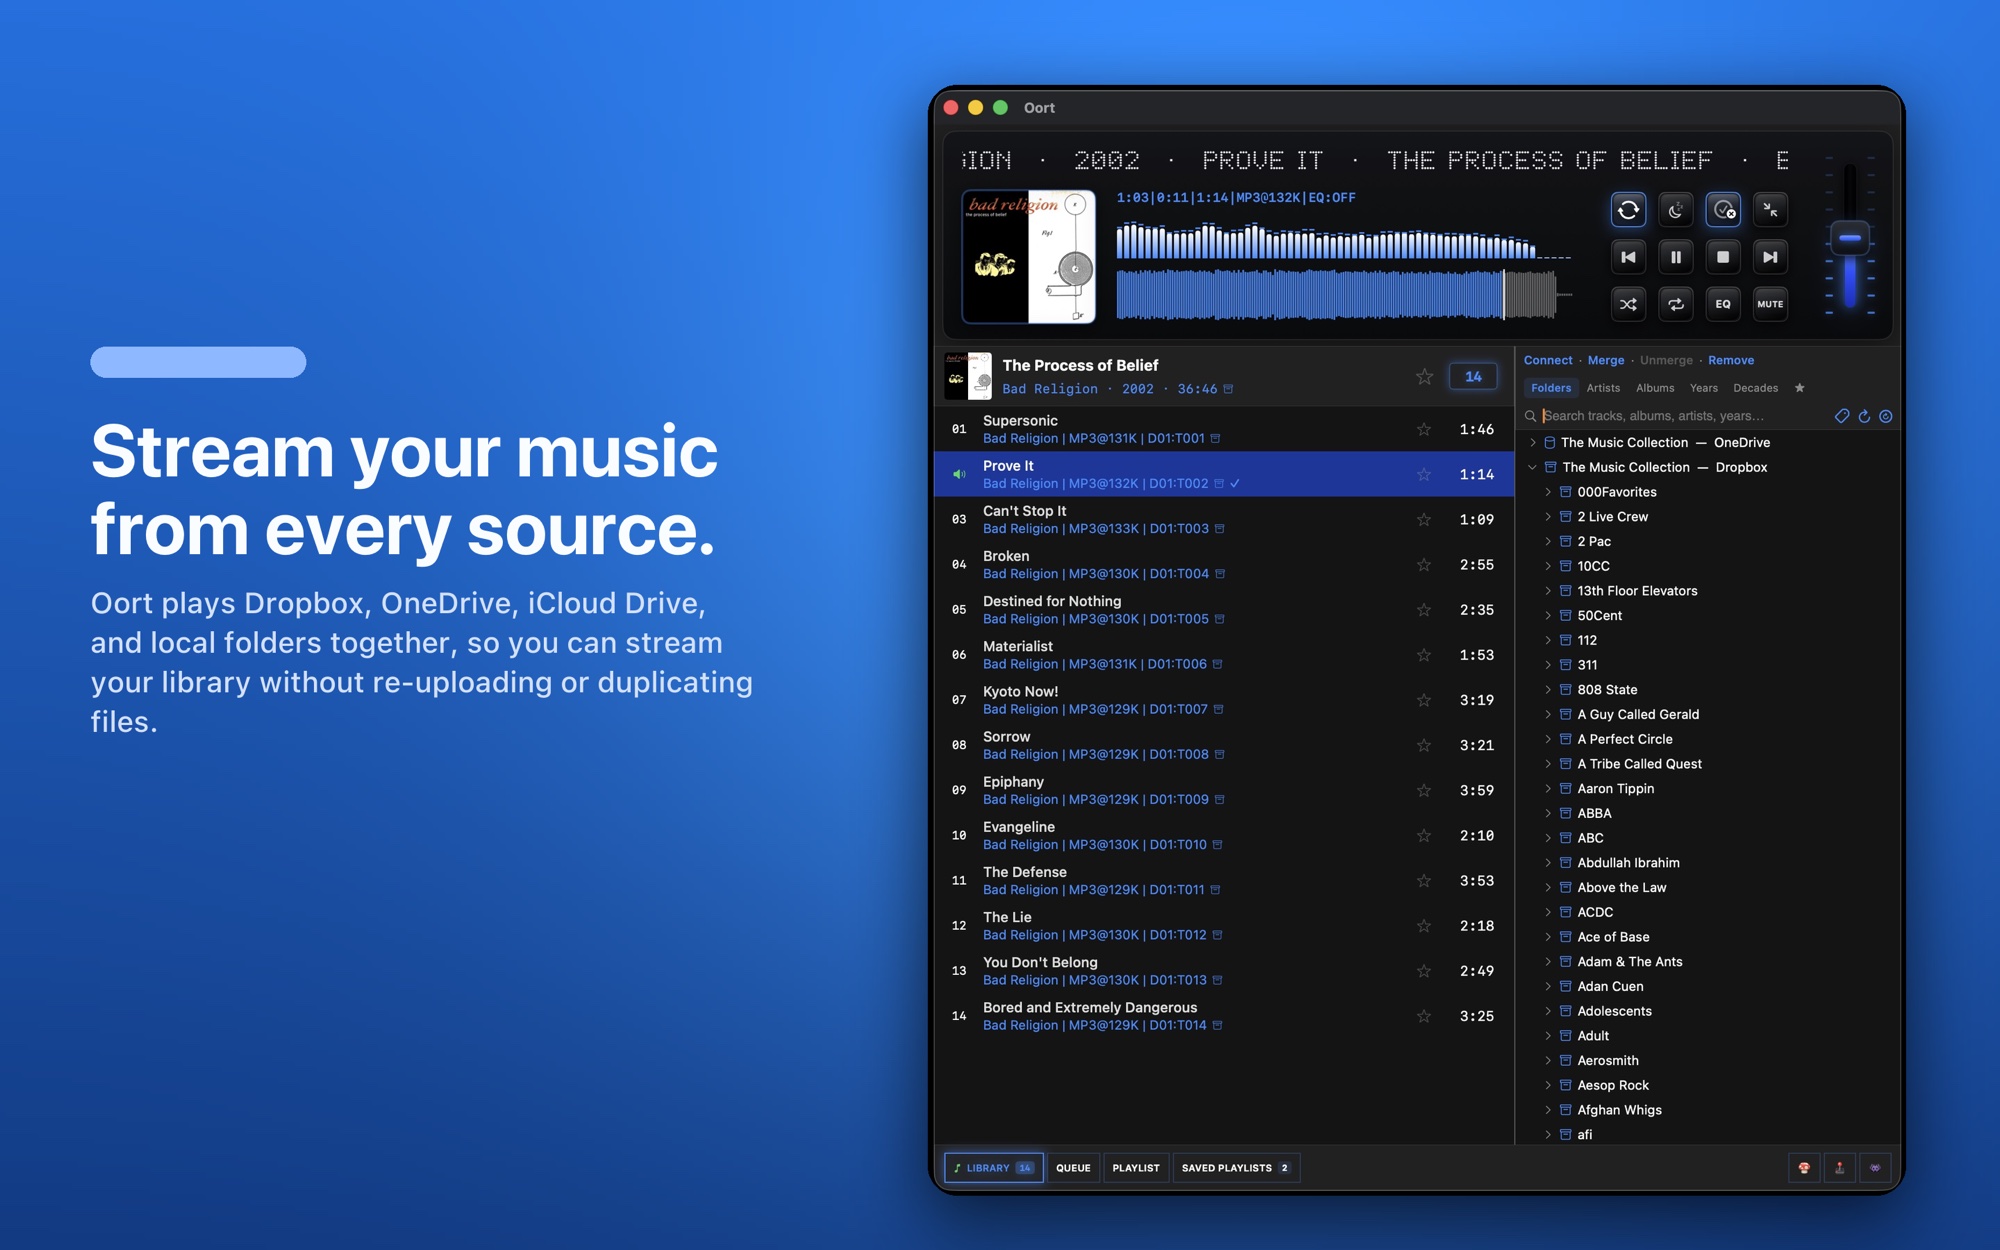Switch to the Decades tab
Viewport: 2000px width, 1250px height.
click(x=1756, y=388)
